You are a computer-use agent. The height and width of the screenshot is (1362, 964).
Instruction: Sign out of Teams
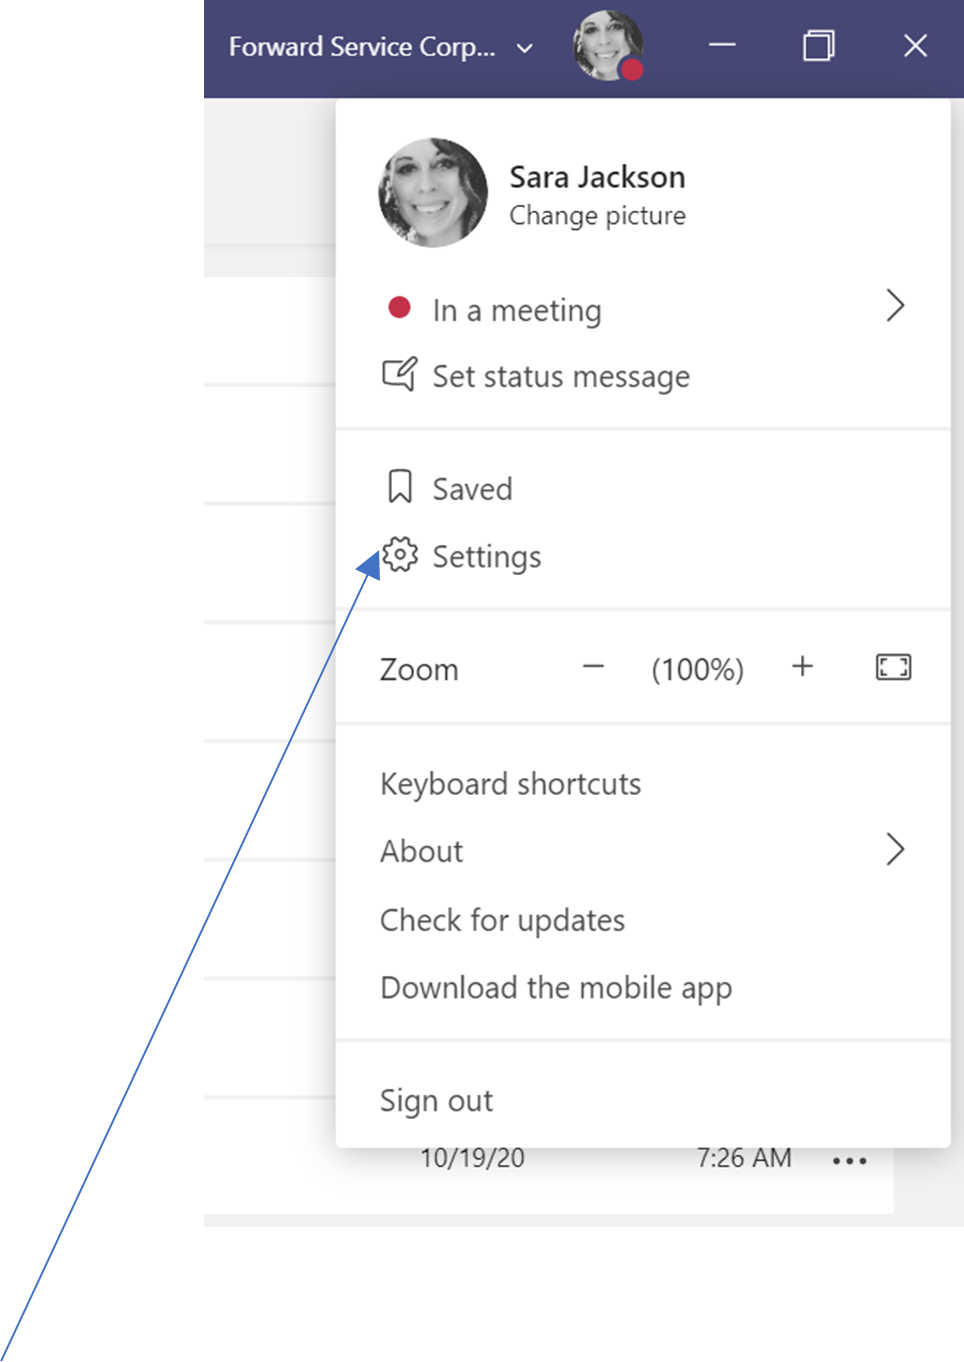pos(436,1100)
